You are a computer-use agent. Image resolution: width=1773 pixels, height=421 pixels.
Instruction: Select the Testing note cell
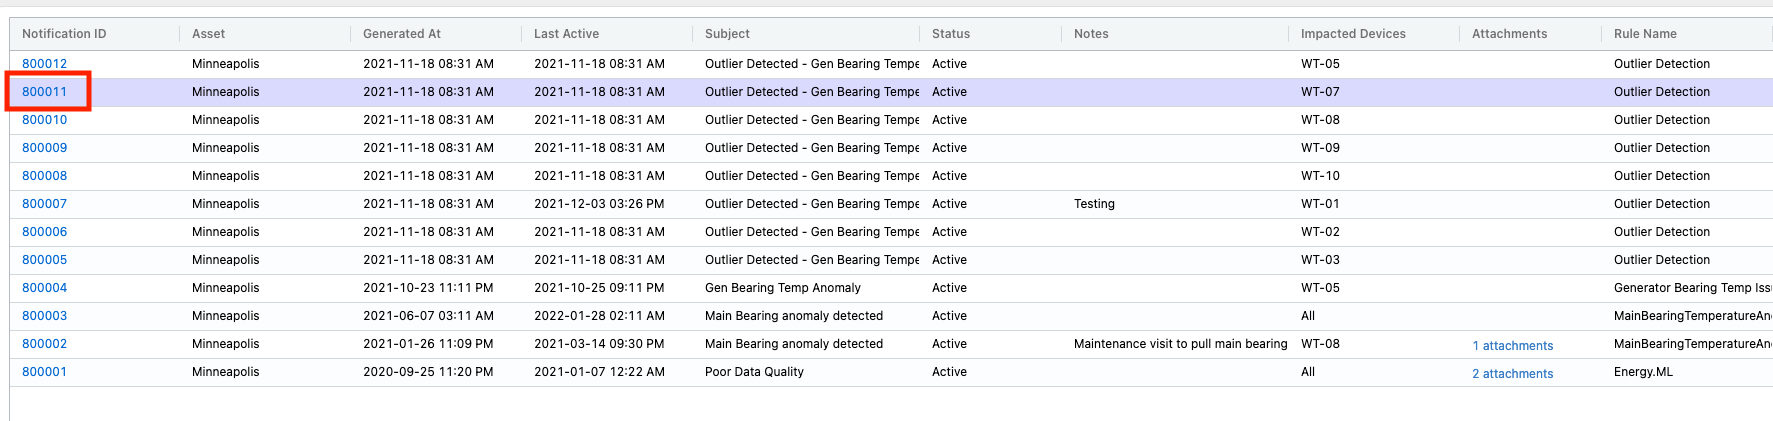[x=1094, y=204]
